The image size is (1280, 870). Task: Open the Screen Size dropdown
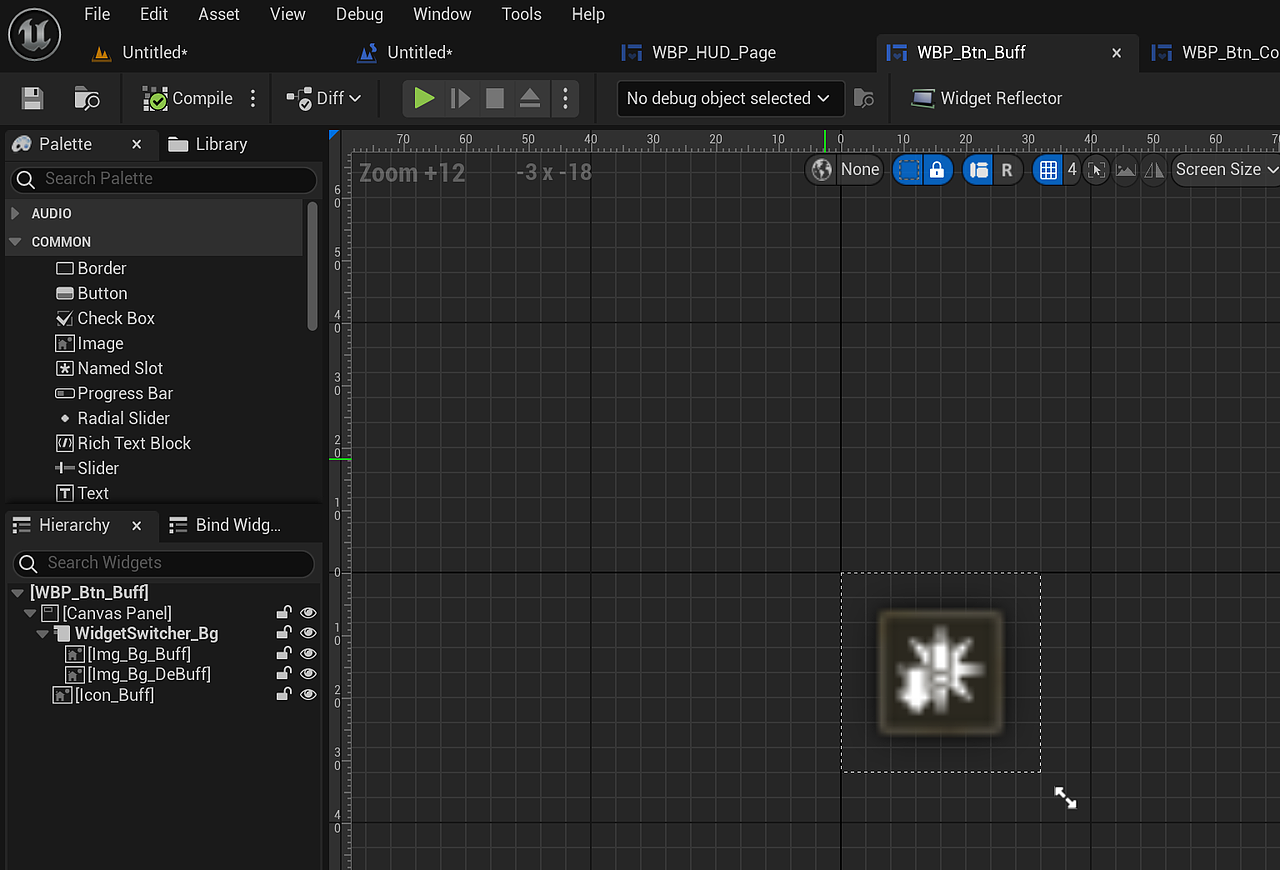1226,170
